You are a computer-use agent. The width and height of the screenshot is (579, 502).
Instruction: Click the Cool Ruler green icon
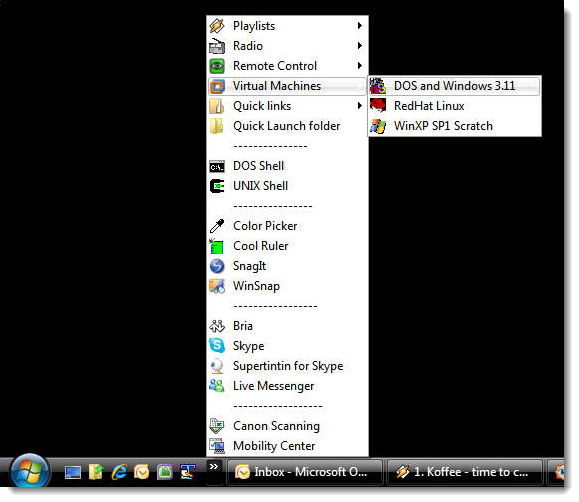[217, 246]
